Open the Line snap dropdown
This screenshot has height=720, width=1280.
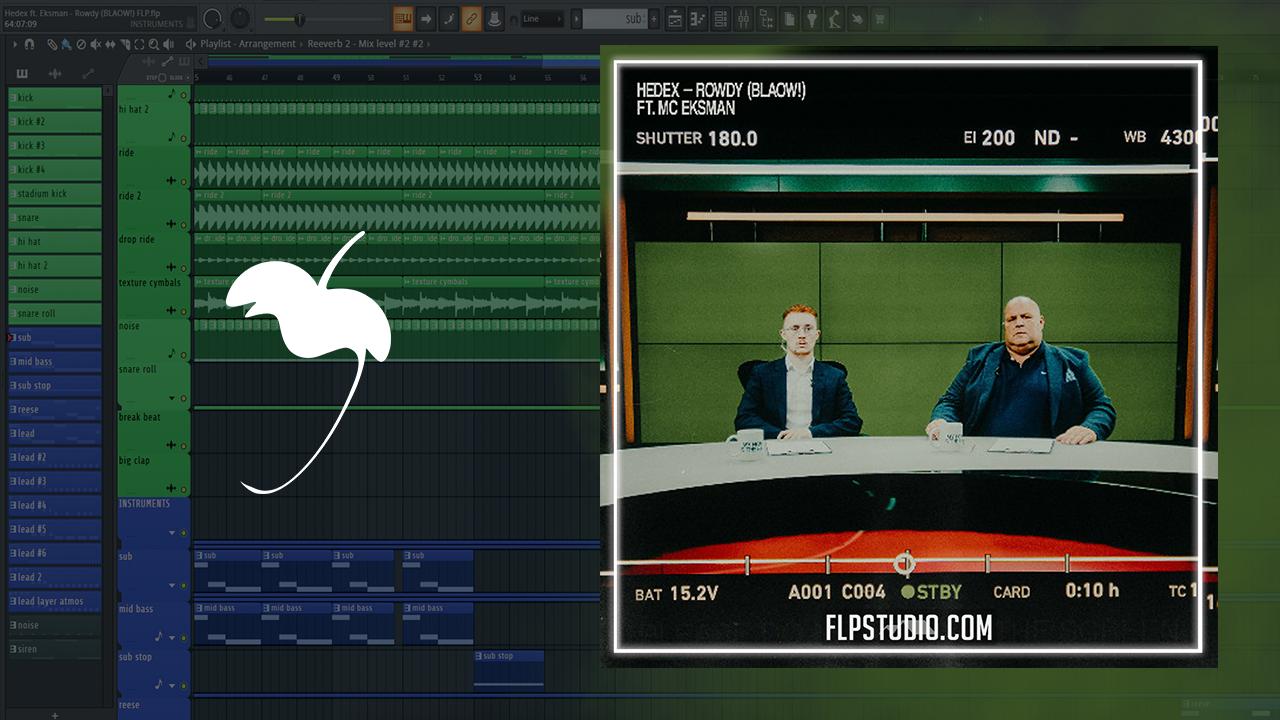click(x=543, y=19)
